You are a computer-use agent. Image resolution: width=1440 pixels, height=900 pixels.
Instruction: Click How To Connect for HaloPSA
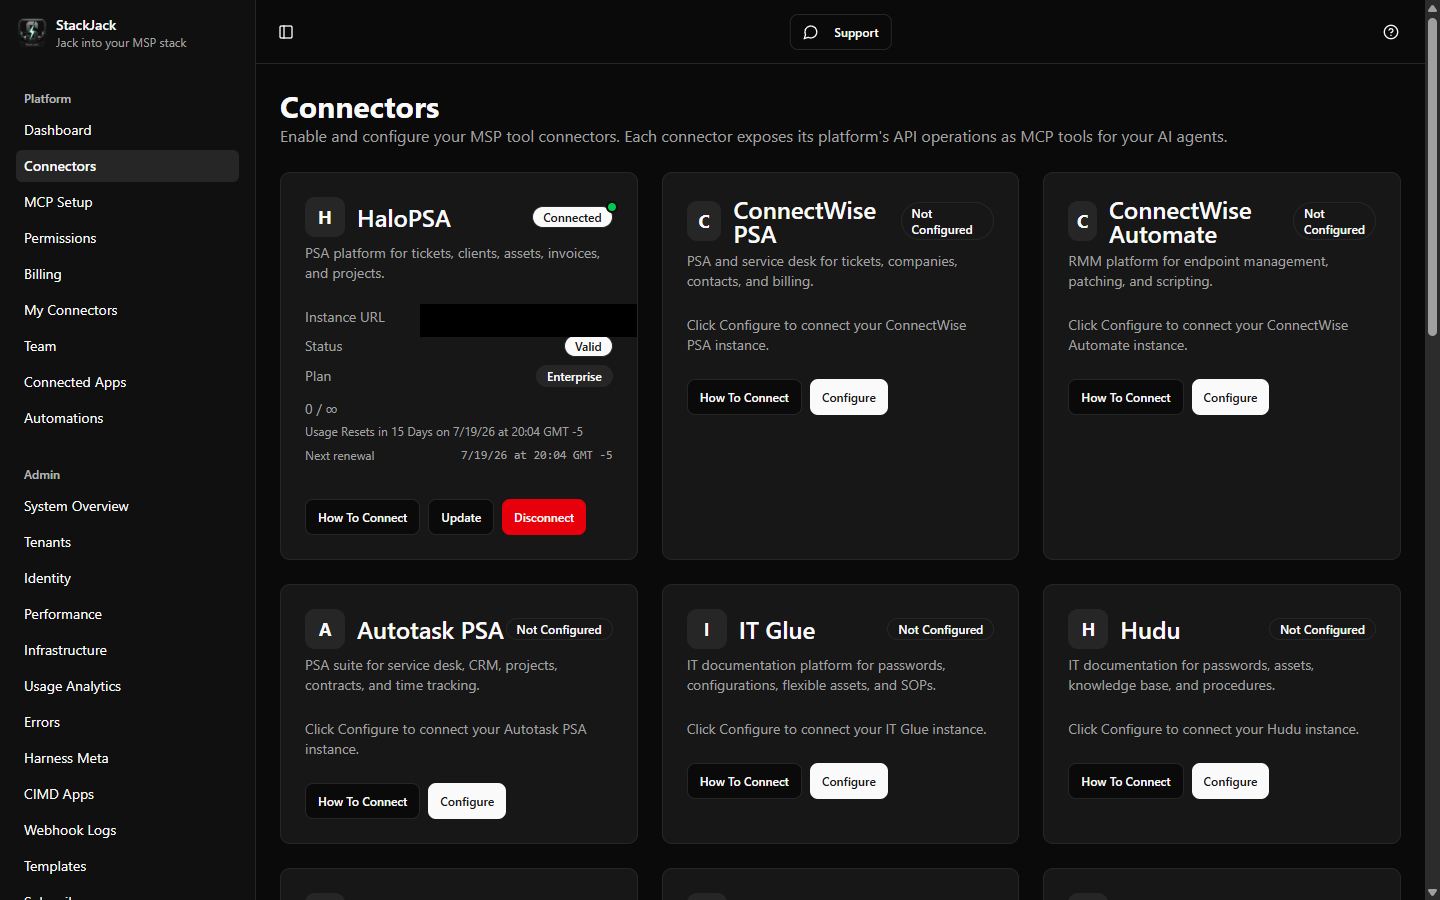(x=362, y=517)
